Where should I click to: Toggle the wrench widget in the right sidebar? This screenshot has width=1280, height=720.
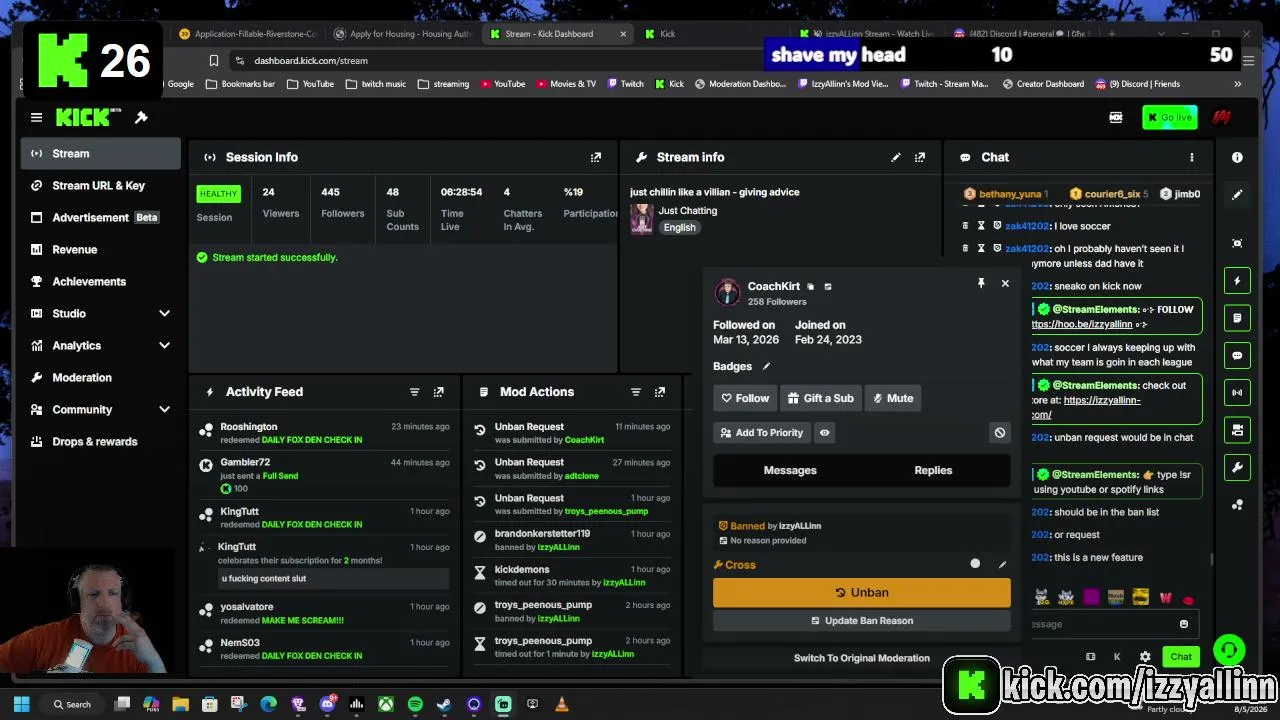click(1237, 467)
